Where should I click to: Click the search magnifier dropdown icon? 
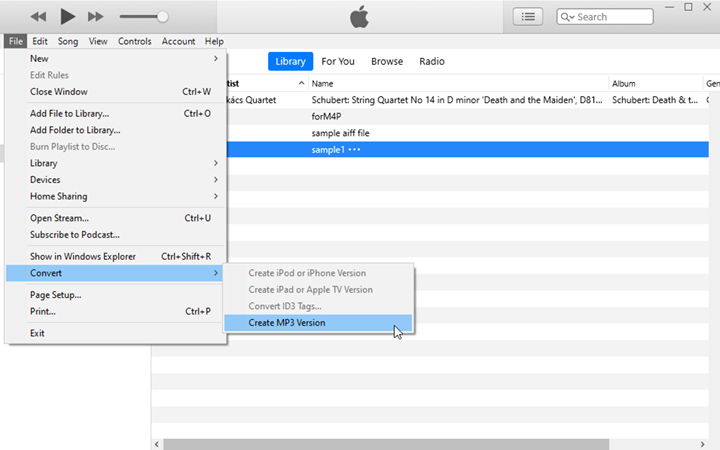click(x=567, y=16)
